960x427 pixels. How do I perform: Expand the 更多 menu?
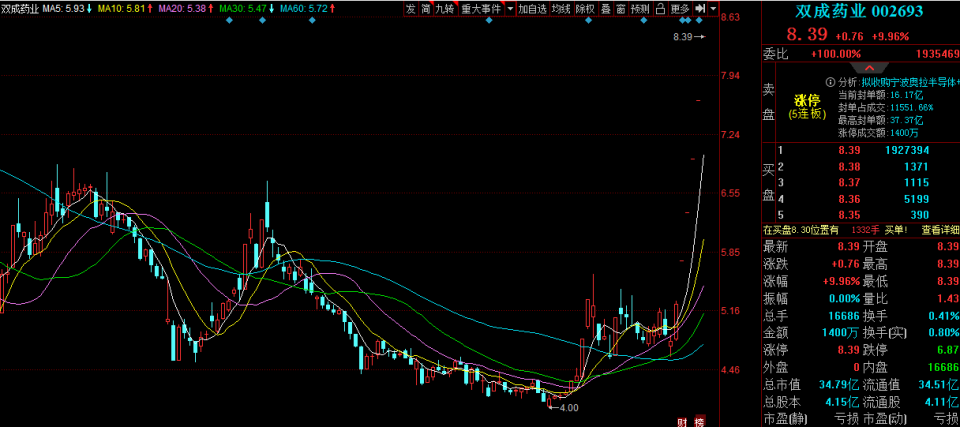tap(680, 8)
